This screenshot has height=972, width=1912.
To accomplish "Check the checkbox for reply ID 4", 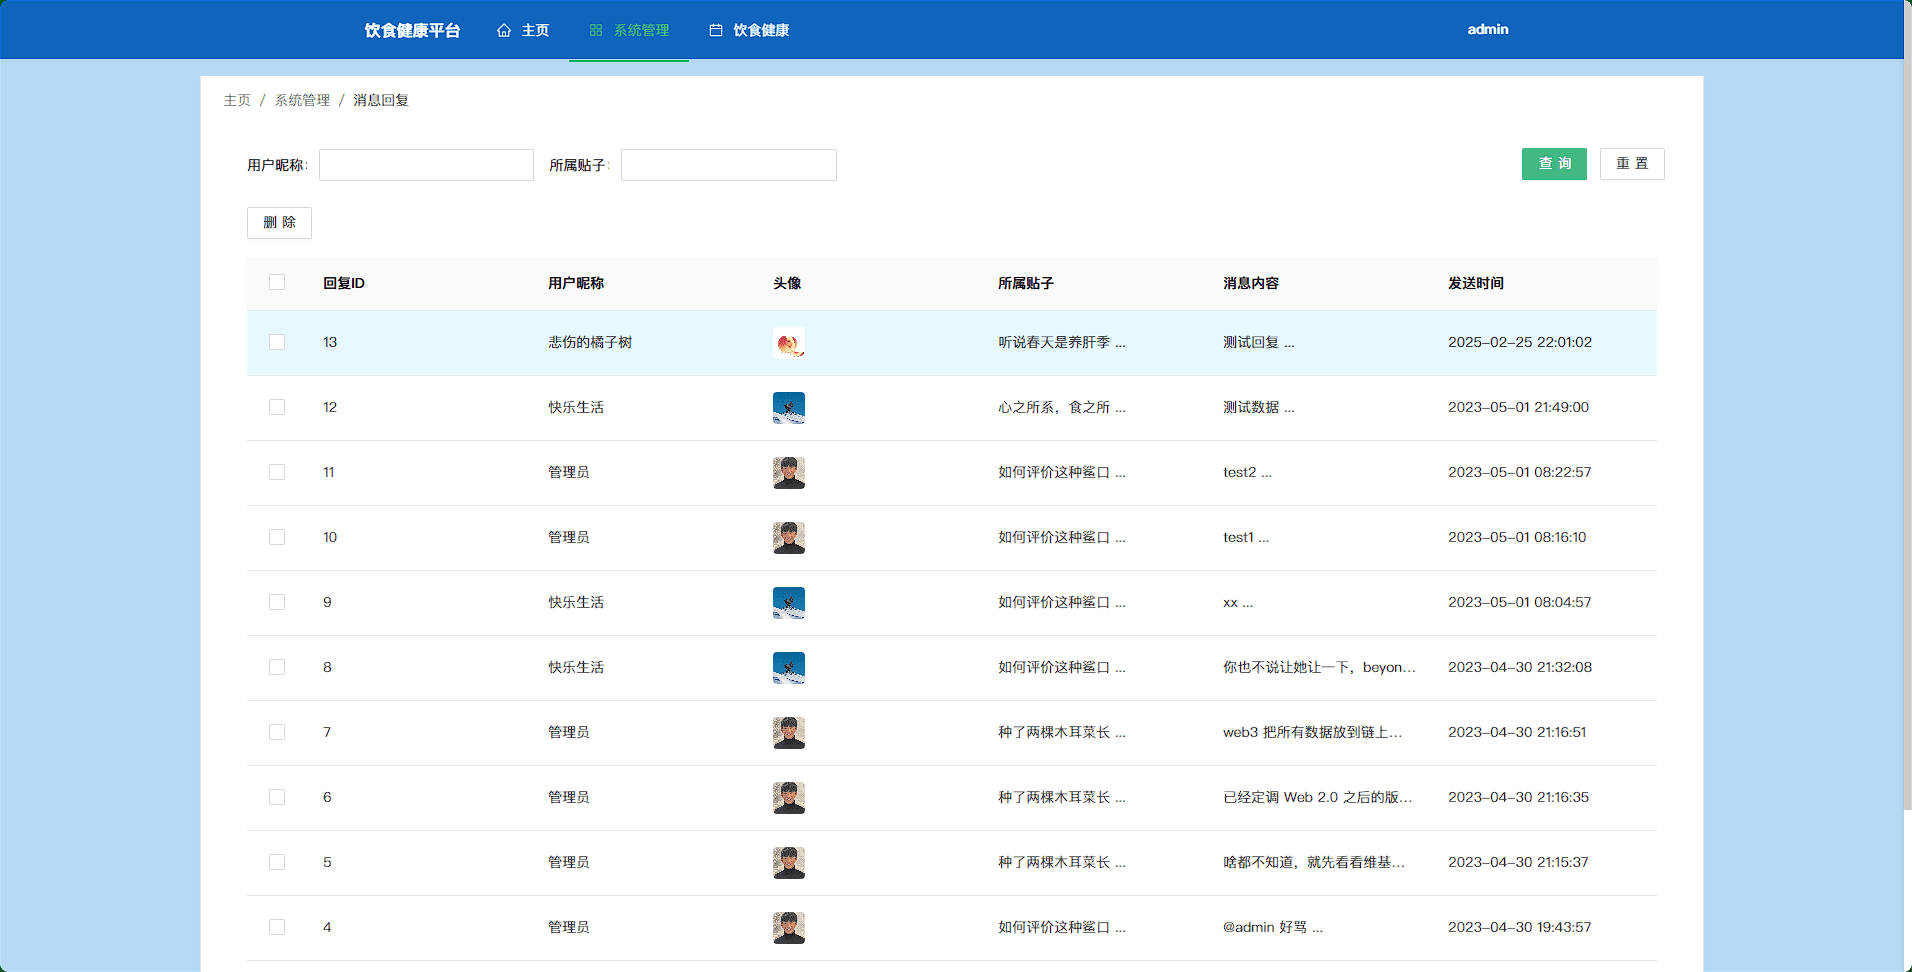I will [277, 927].
